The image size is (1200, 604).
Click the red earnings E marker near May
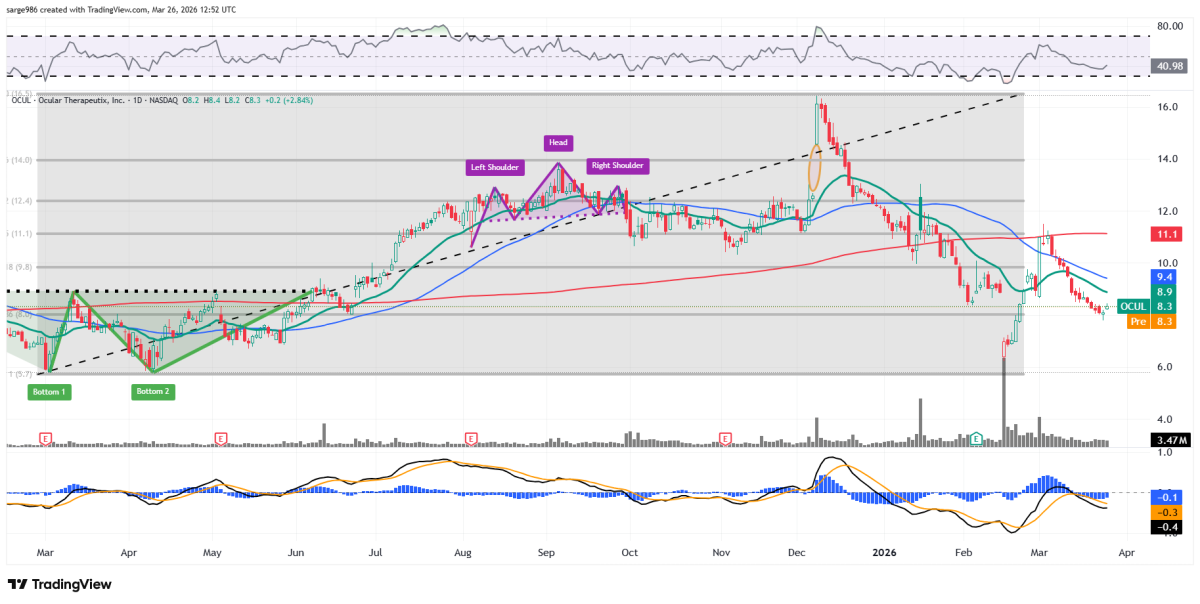click(x=219, y=439)
